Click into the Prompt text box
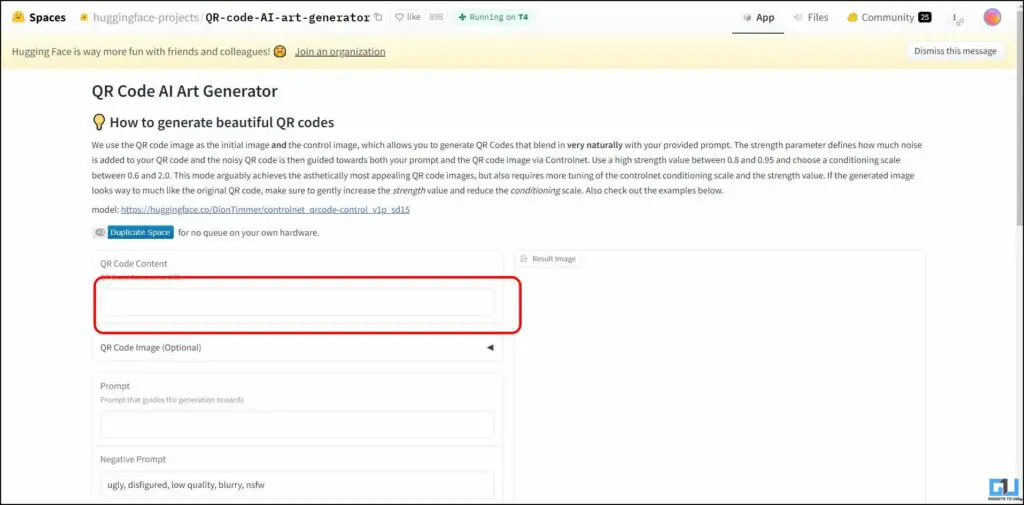Image resolution: width=1024 pixels, height=505 pixels. tap(297, 425)
